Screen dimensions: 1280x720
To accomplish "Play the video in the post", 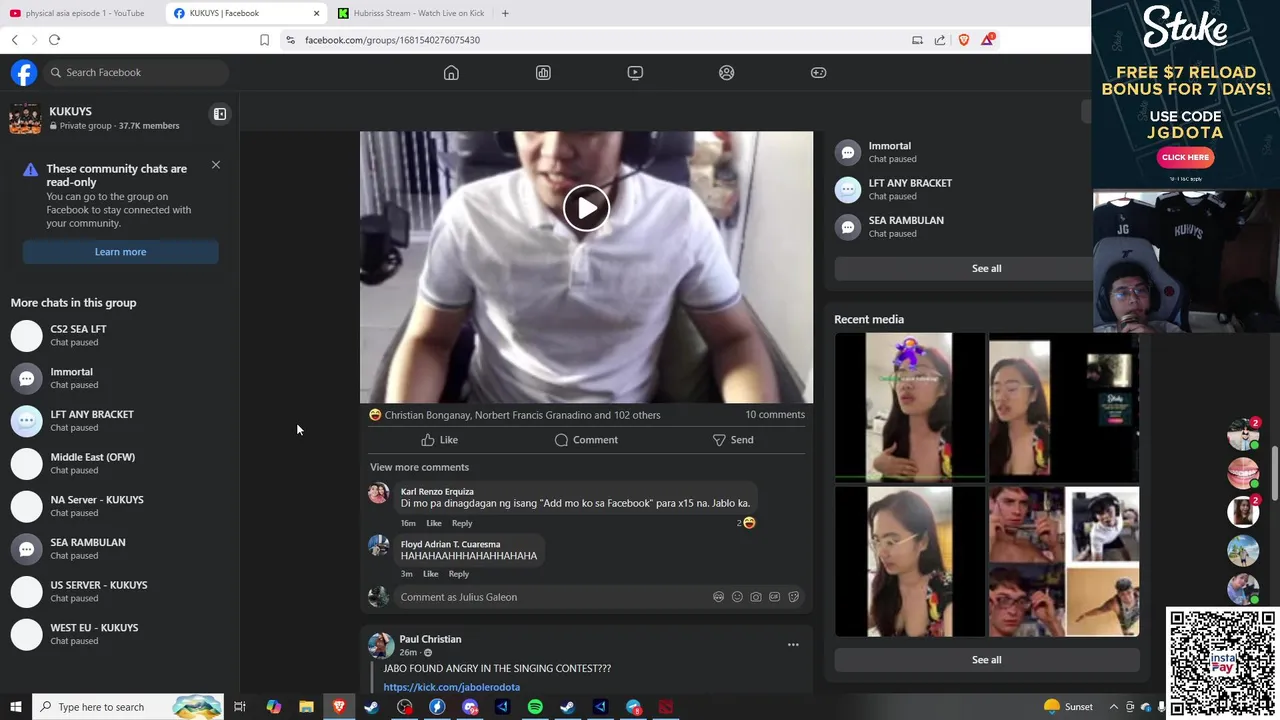I will pyautogui.click(x=586, y=208).
